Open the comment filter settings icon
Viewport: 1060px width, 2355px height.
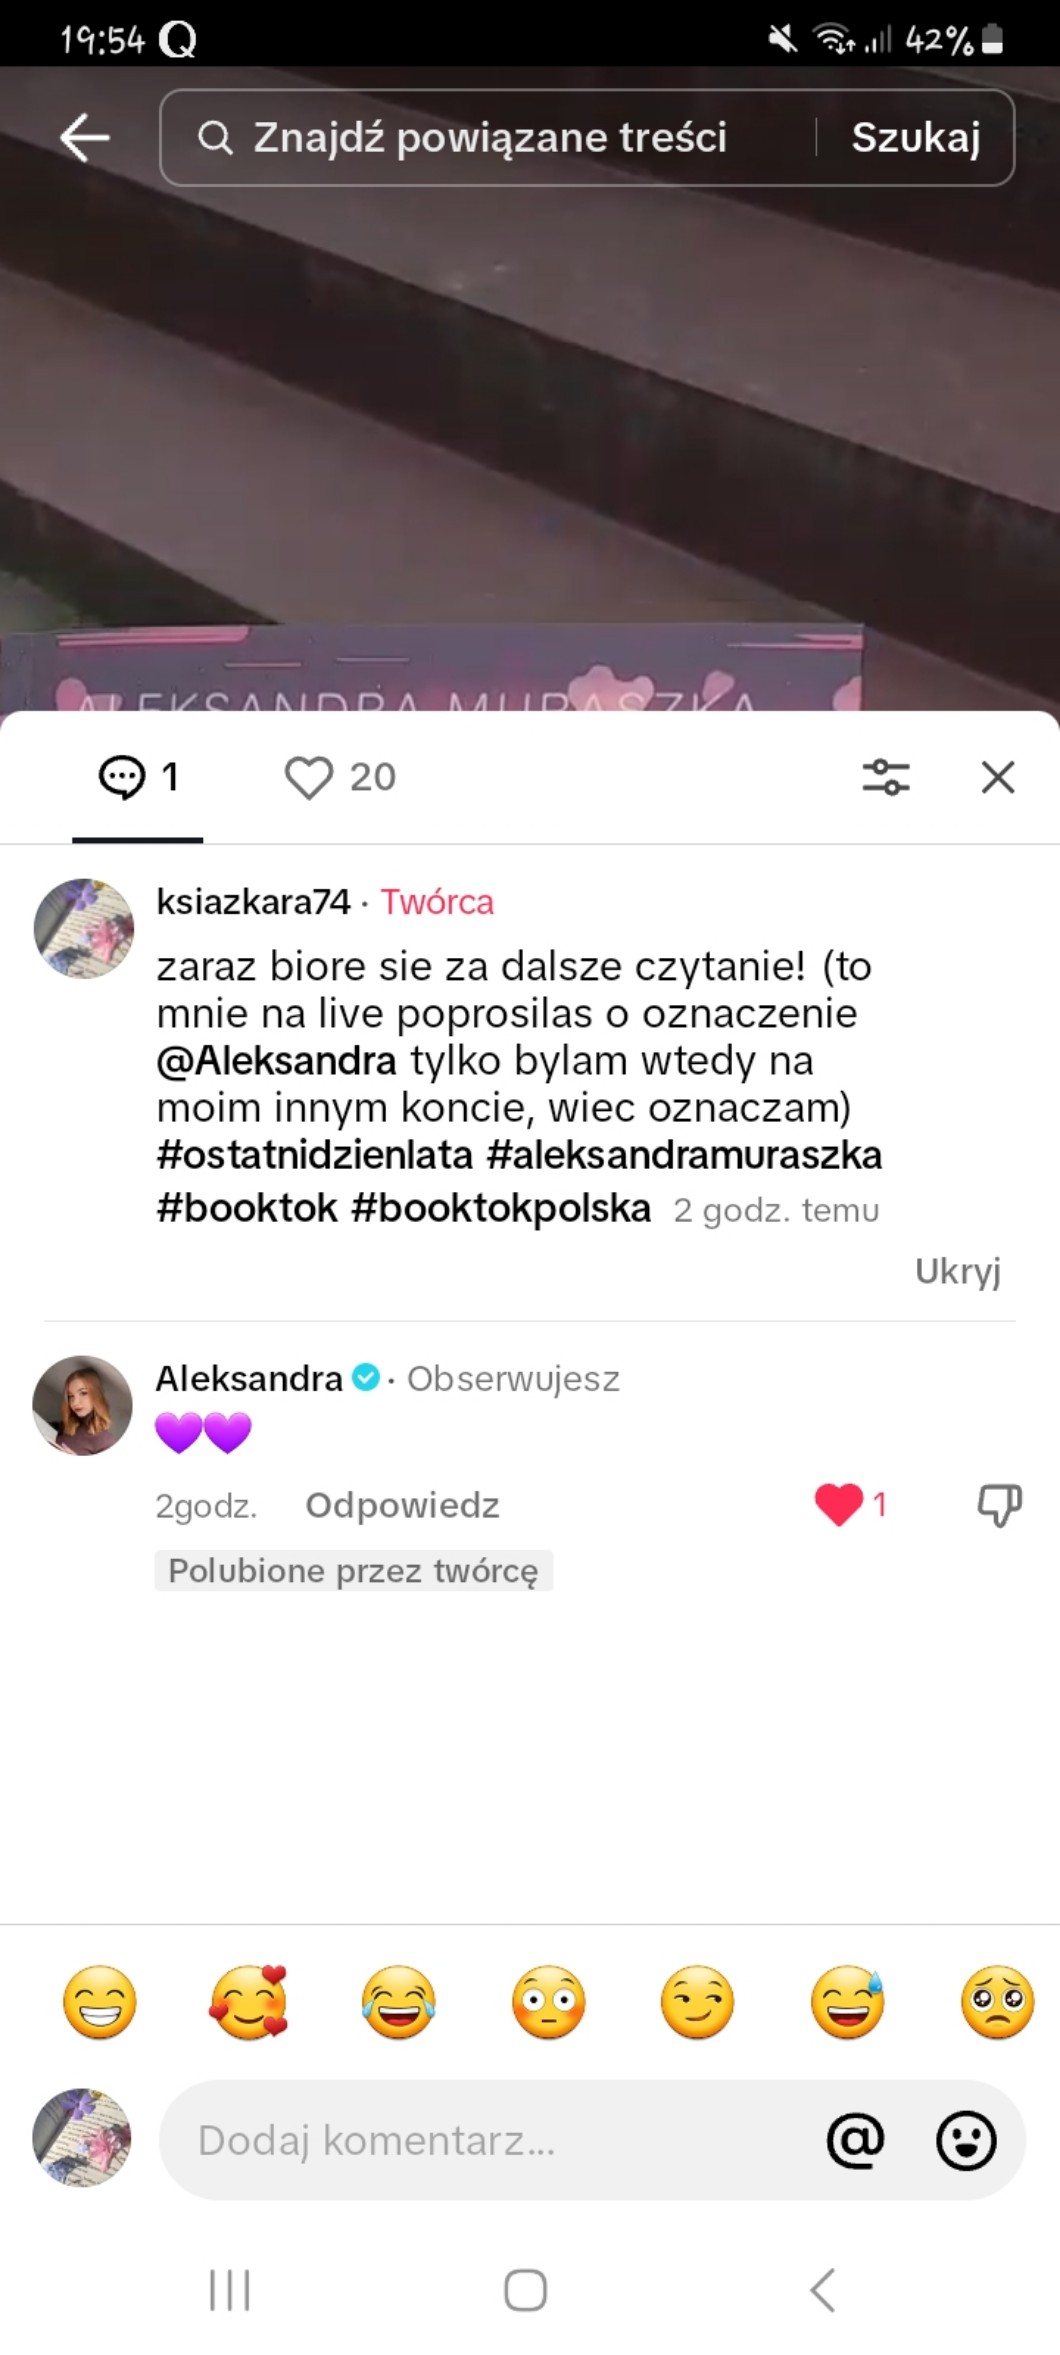pos(886,777)
